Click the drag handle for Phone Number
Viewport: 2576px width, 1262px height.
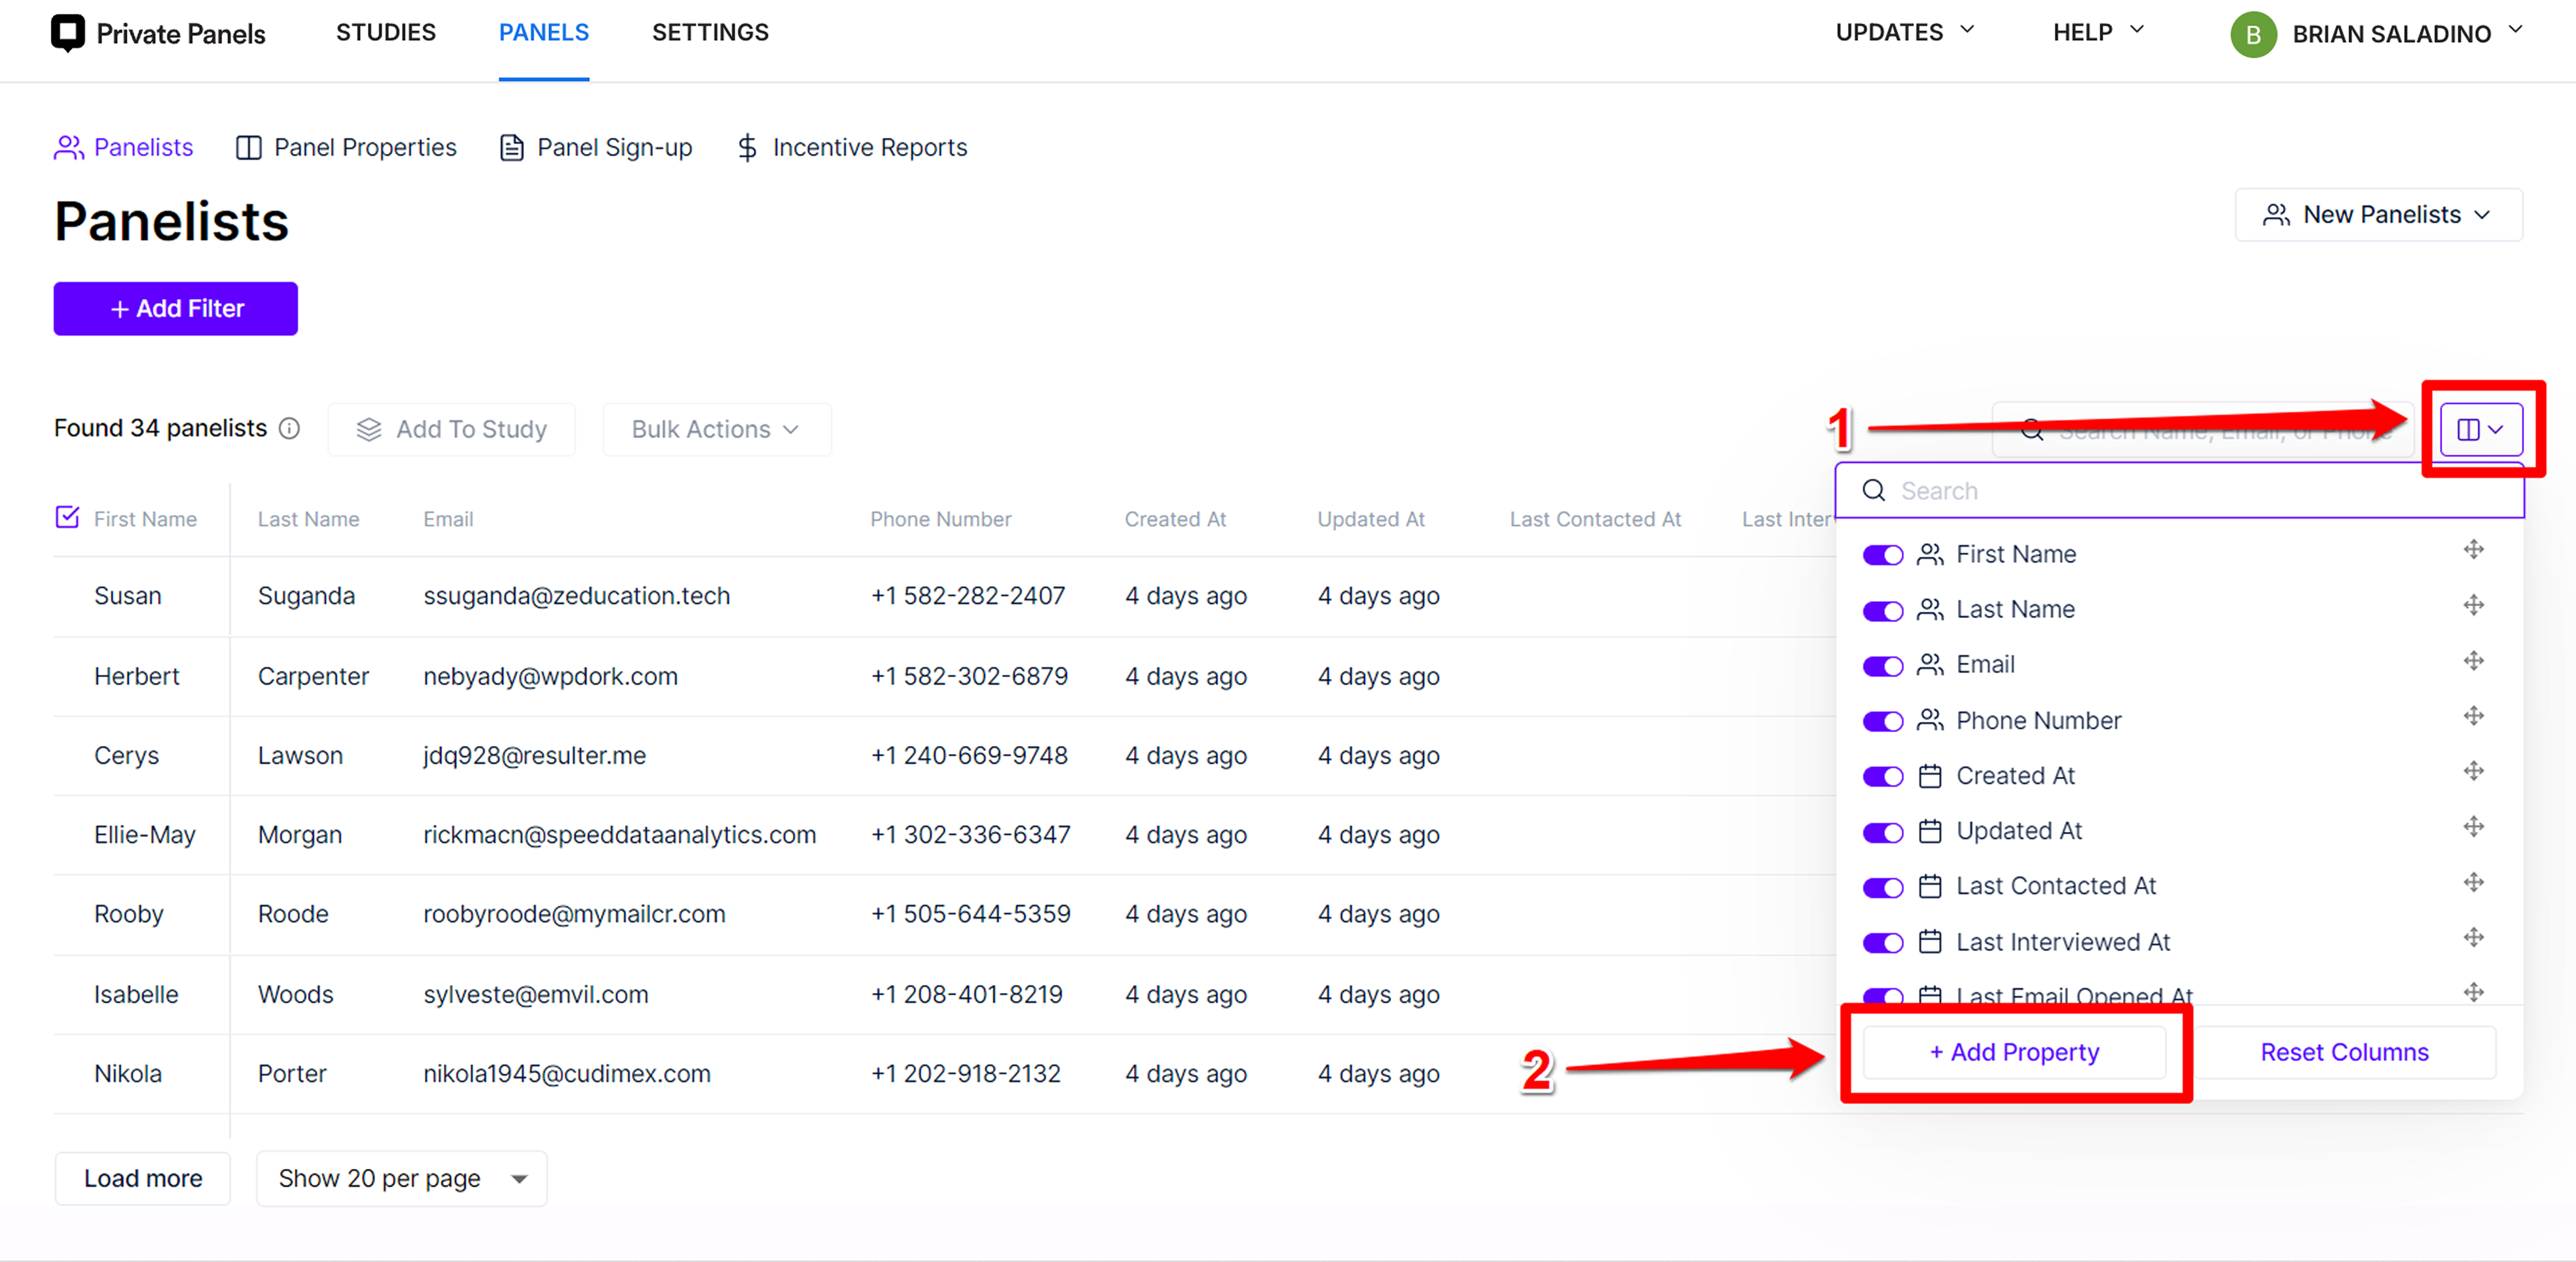[x=2473, y=716]
